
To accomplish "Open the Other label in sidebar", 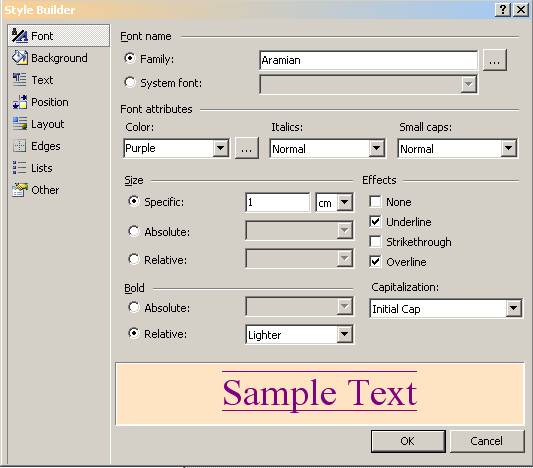I will 45,190.
